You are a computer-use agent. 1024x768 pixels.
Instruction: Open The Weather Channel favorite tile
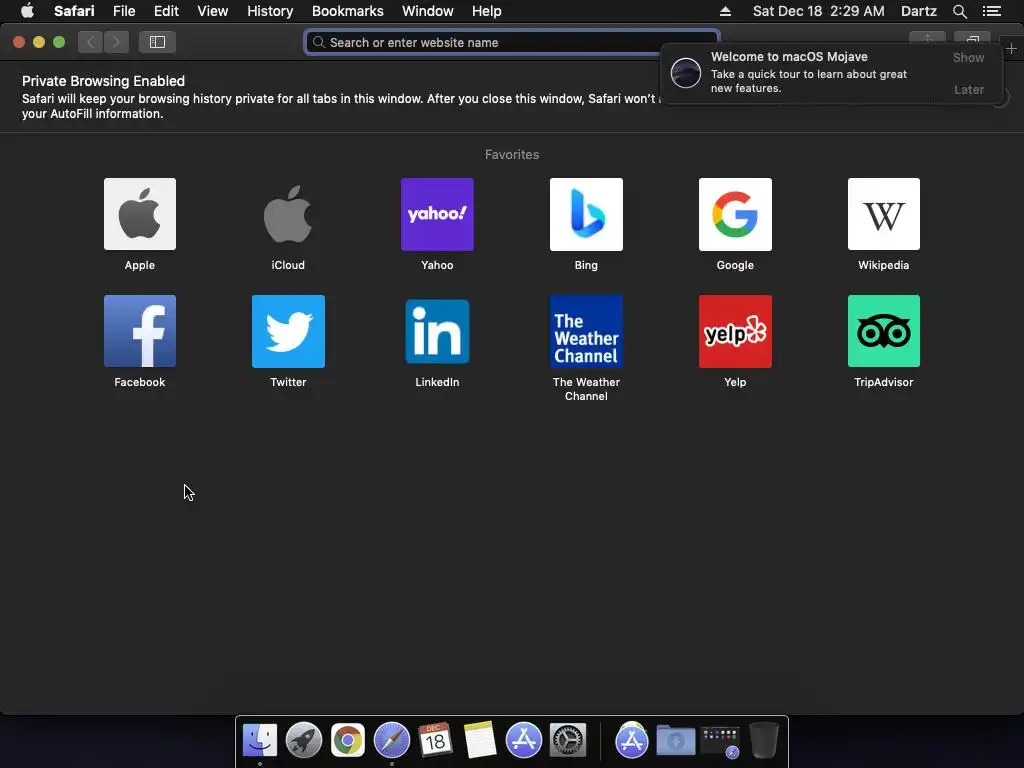pos(586,331)
